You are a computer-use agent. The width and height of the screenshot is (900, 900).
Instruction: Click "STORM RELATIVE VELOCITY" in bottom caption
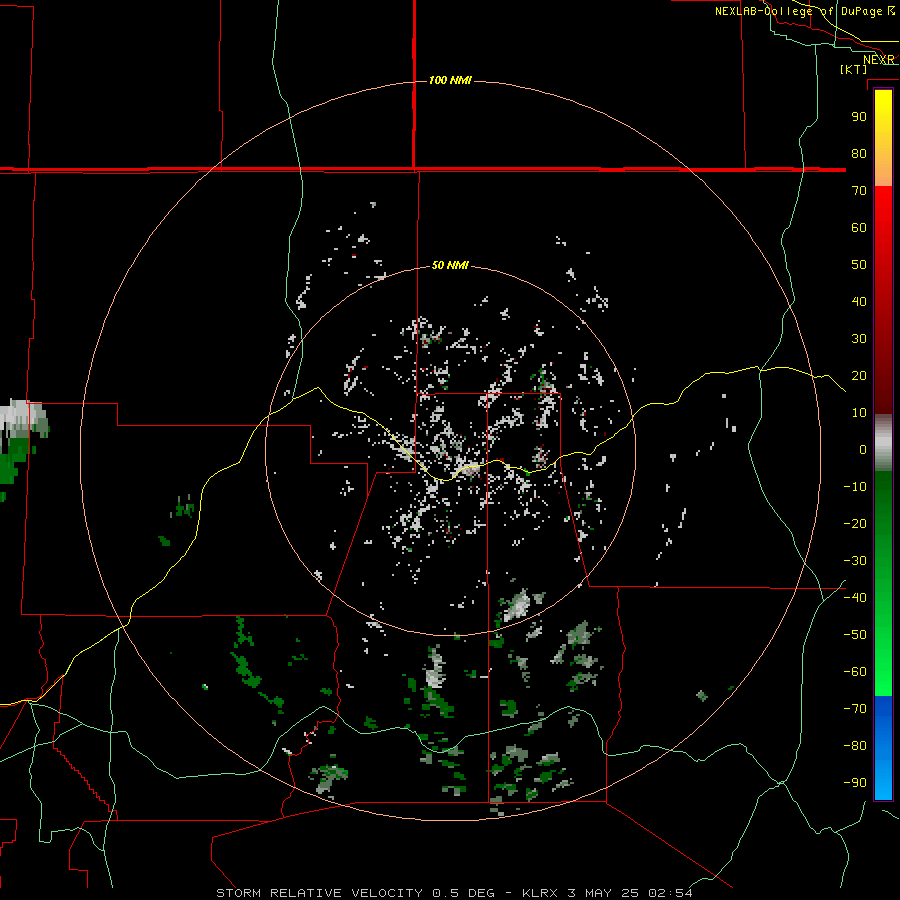coord(320,893)
